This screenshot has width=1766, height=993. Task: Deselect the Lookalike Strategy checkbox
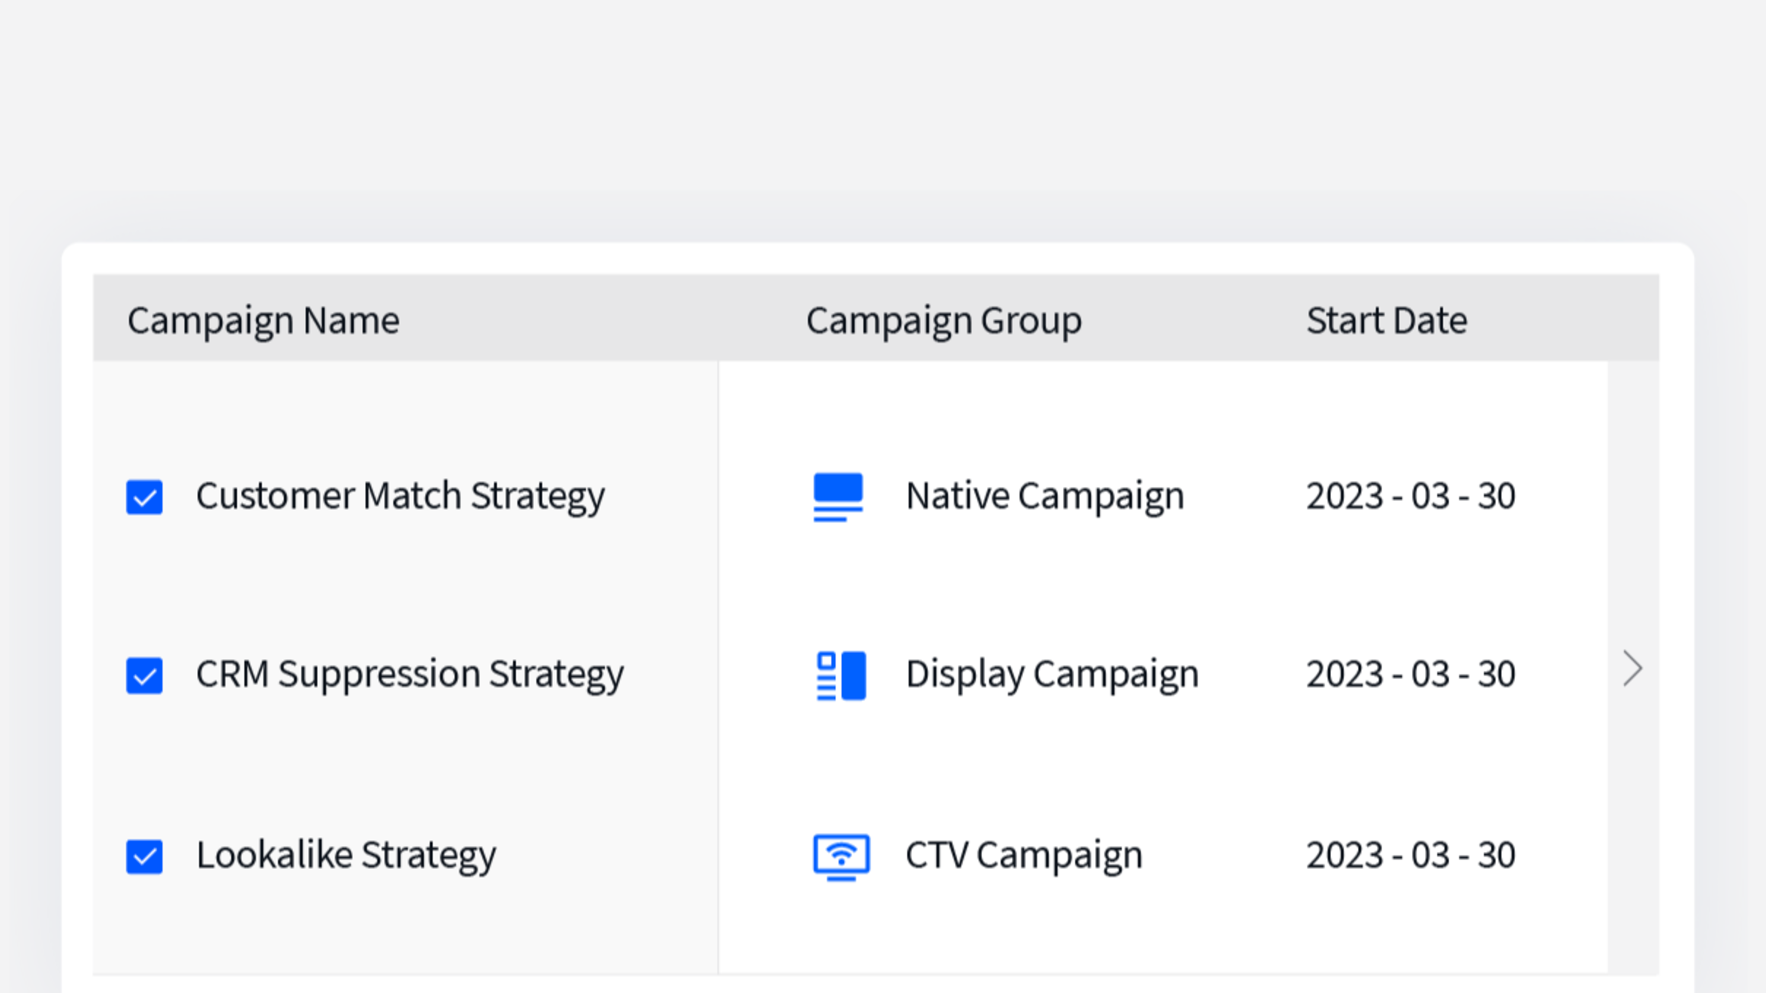point(145,856)
